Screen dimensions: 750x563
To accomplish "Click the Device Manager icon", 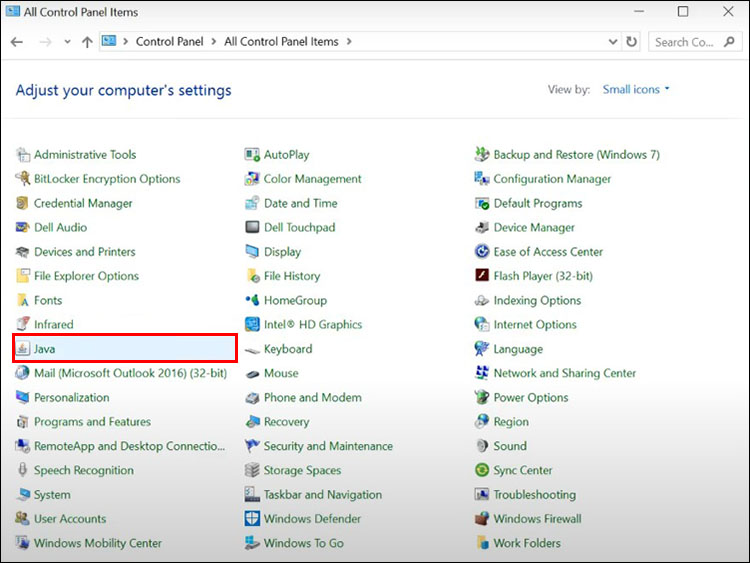I will (482, 228).
